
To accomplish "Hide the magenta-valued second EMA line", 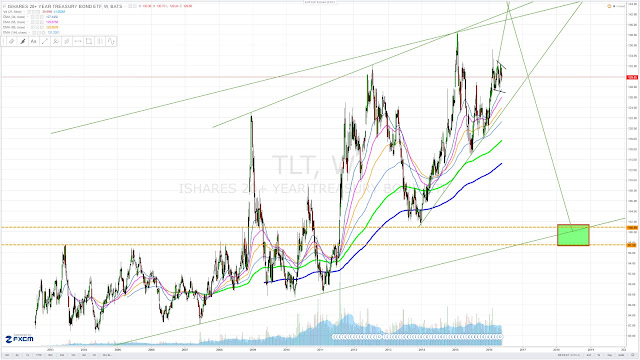I will coord(32,22).
